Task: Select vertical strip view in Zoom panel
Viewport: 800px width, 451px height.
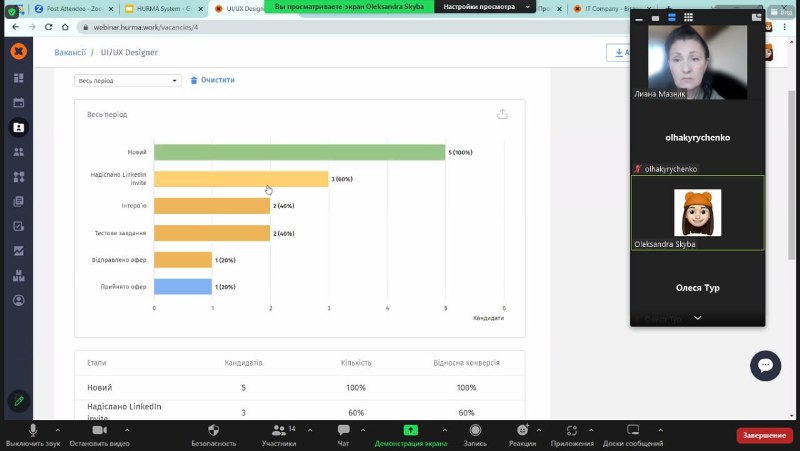Action: pyautogui.click(x=672, y=17)
